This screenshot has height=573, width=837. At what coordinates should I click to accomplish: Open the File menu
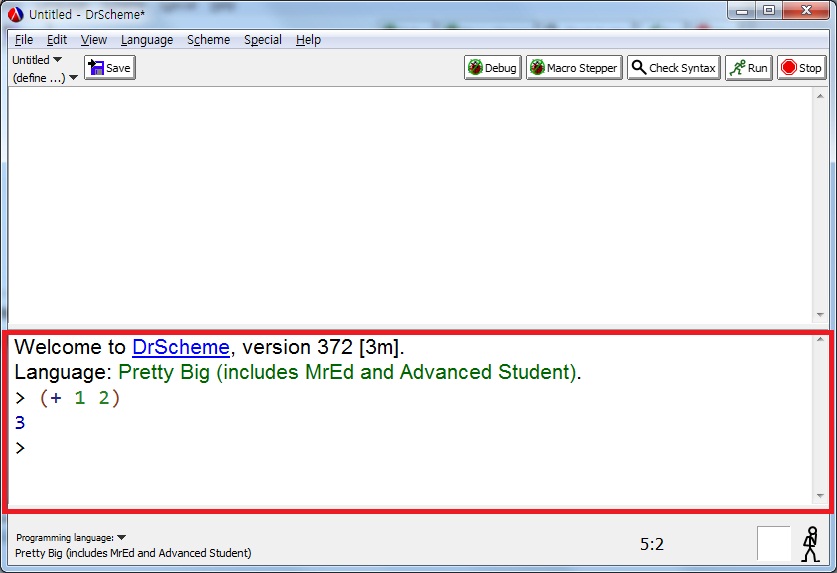pos(24,40)
